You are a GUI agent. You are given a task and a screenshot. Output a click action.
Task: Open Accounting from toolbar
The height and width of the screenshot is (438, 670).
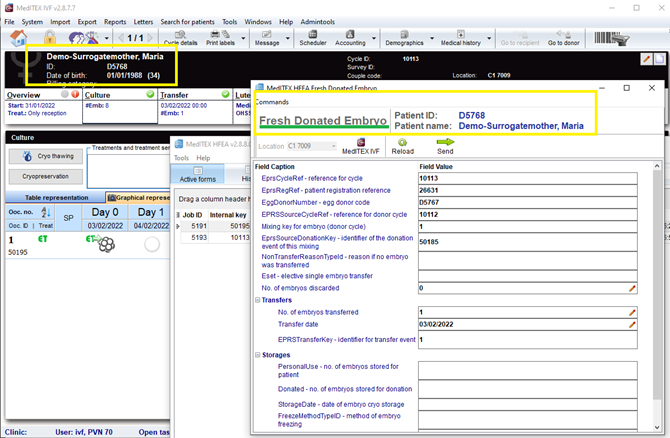click(350, 38)
